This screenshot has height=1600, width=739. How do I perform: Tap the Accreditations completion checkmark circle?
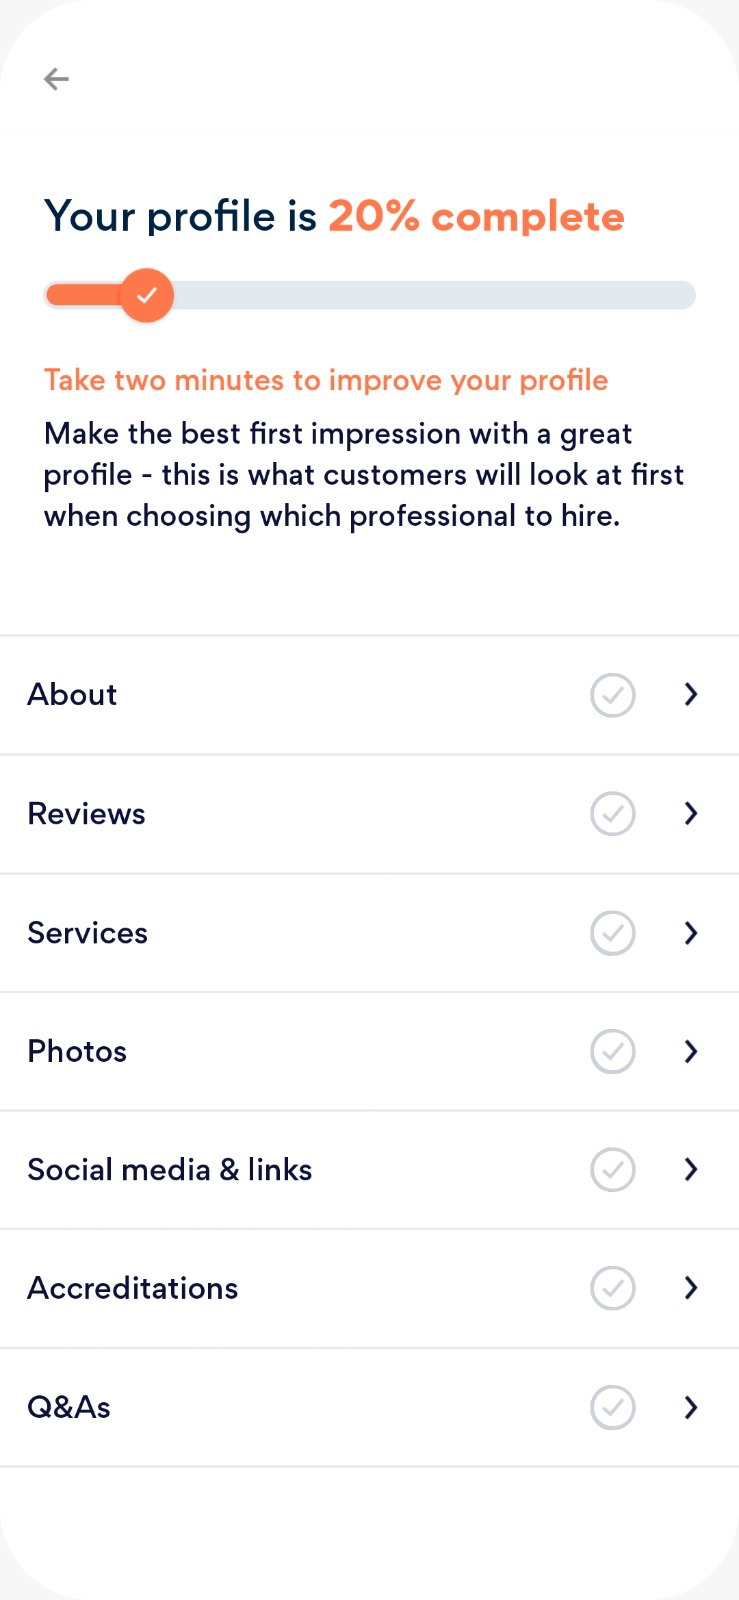[x=613, y=1288]
